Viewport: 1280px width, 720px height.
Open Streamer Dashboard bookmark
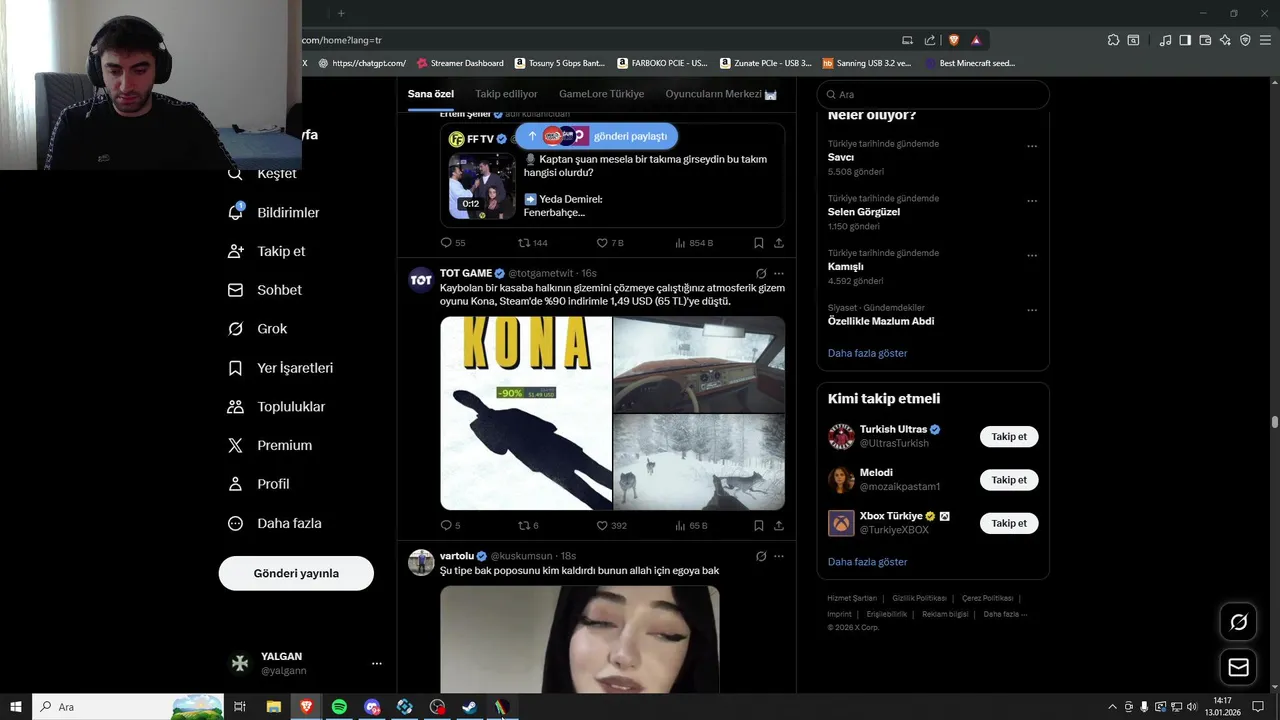click(x=460, y=63)
